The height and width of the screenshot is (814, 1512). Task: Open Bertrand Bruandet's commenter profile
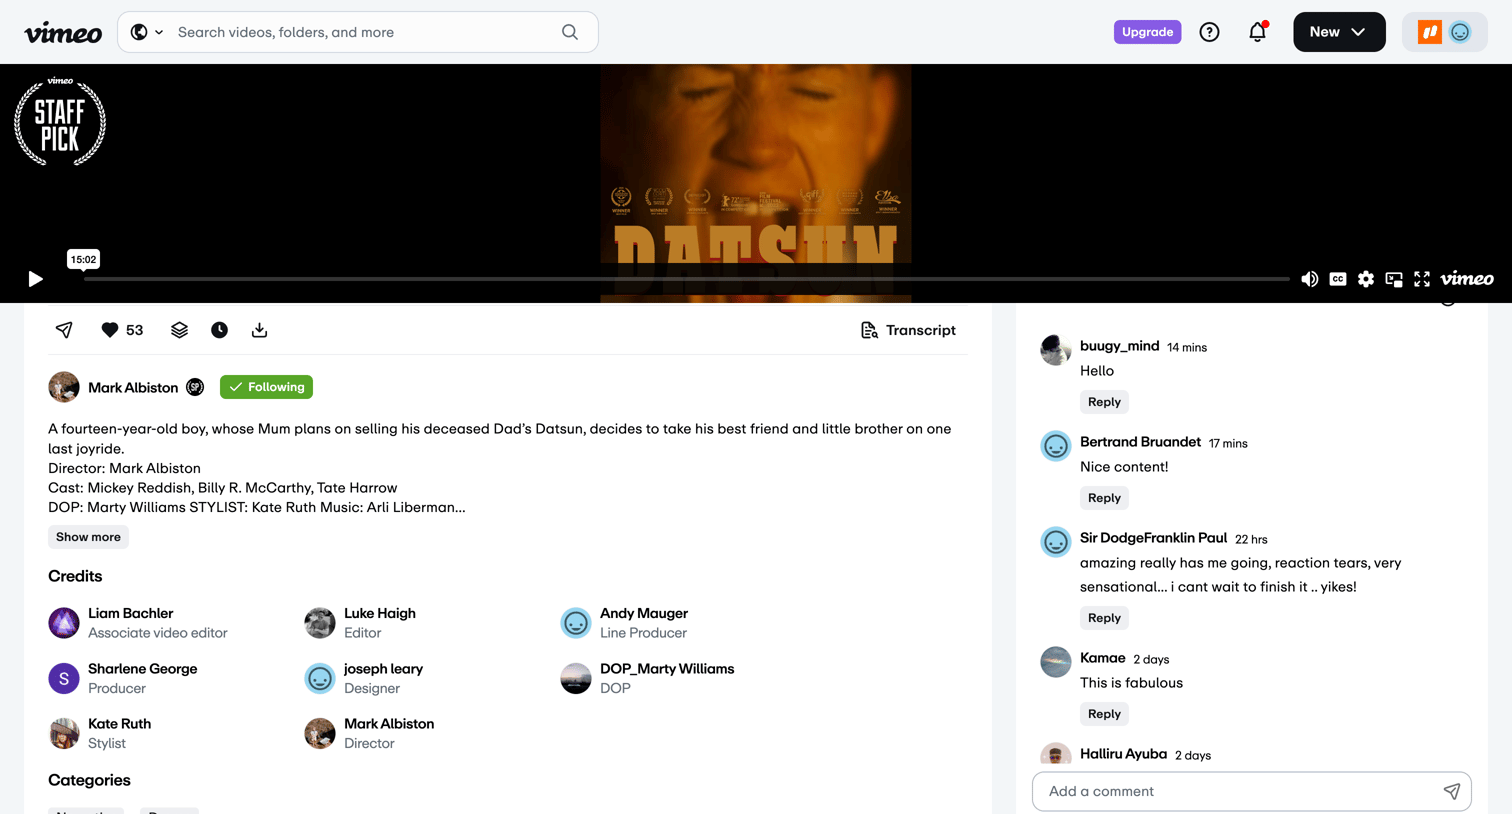pyautogui.click(x=1140, y=442)
